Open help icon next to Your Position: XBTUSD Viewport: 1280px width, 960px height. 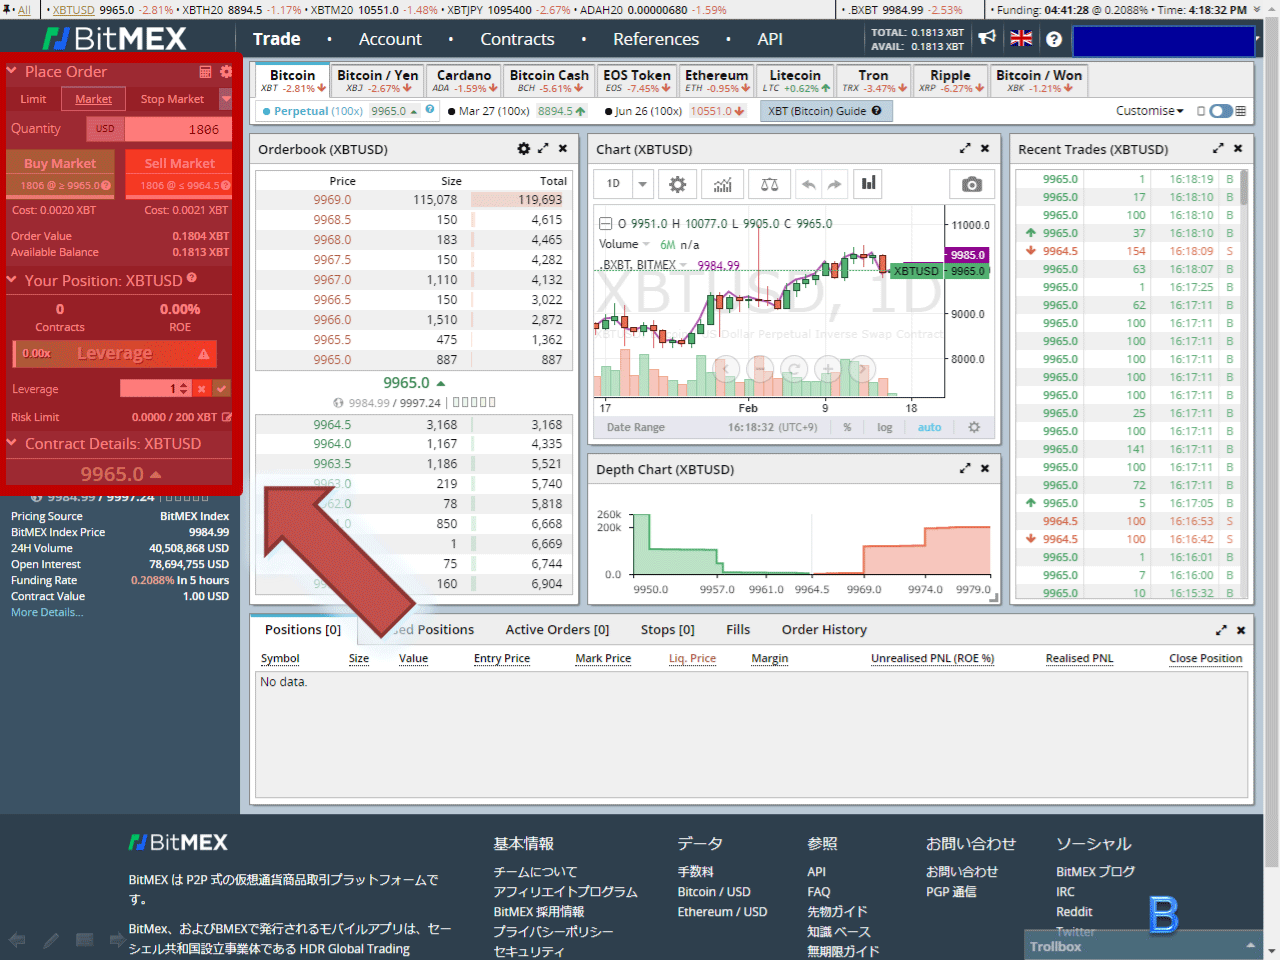click(192, 279)
